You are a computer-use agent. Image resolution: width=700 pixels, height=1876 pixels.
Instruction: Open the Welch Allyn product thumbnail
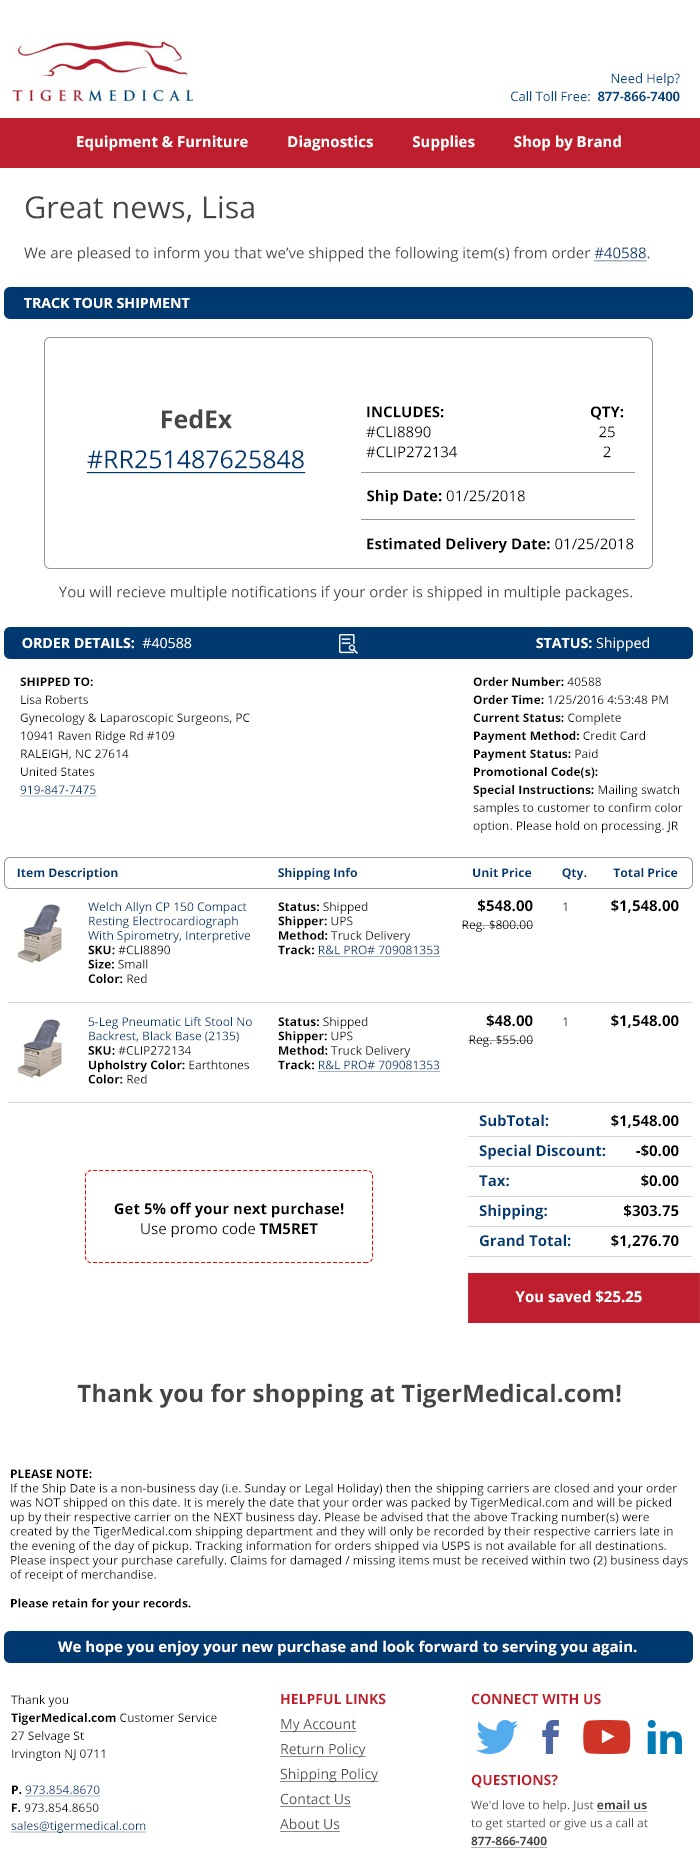click(x=41, y=933)
